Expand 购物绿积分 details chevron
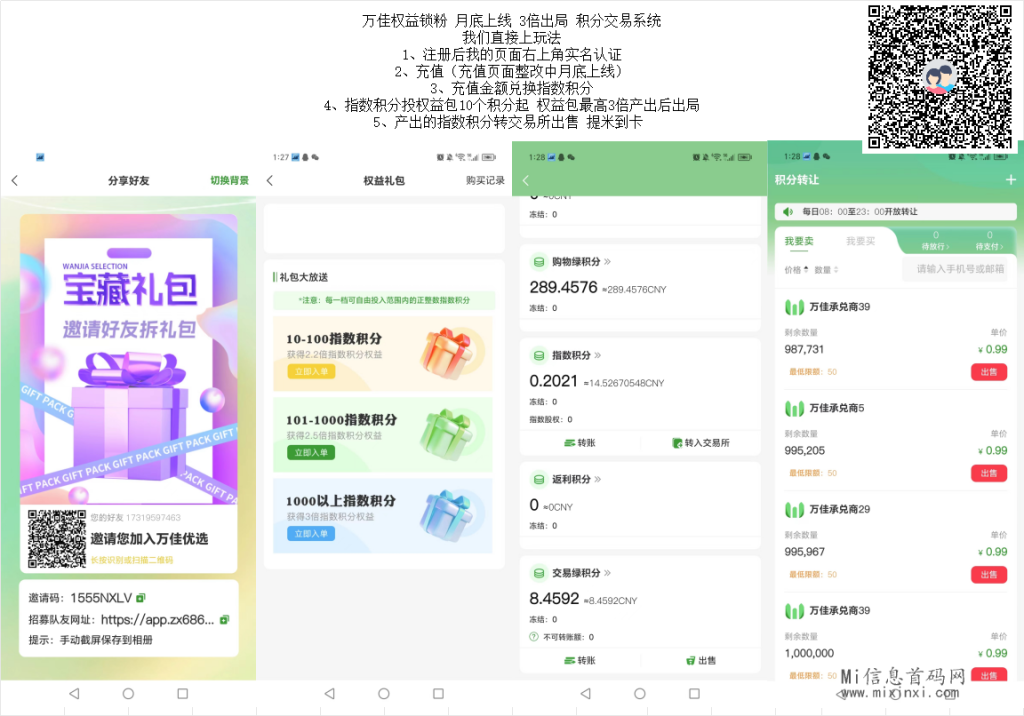The height and width of the screenshot is (716, 1024). (x=607, y=262)
